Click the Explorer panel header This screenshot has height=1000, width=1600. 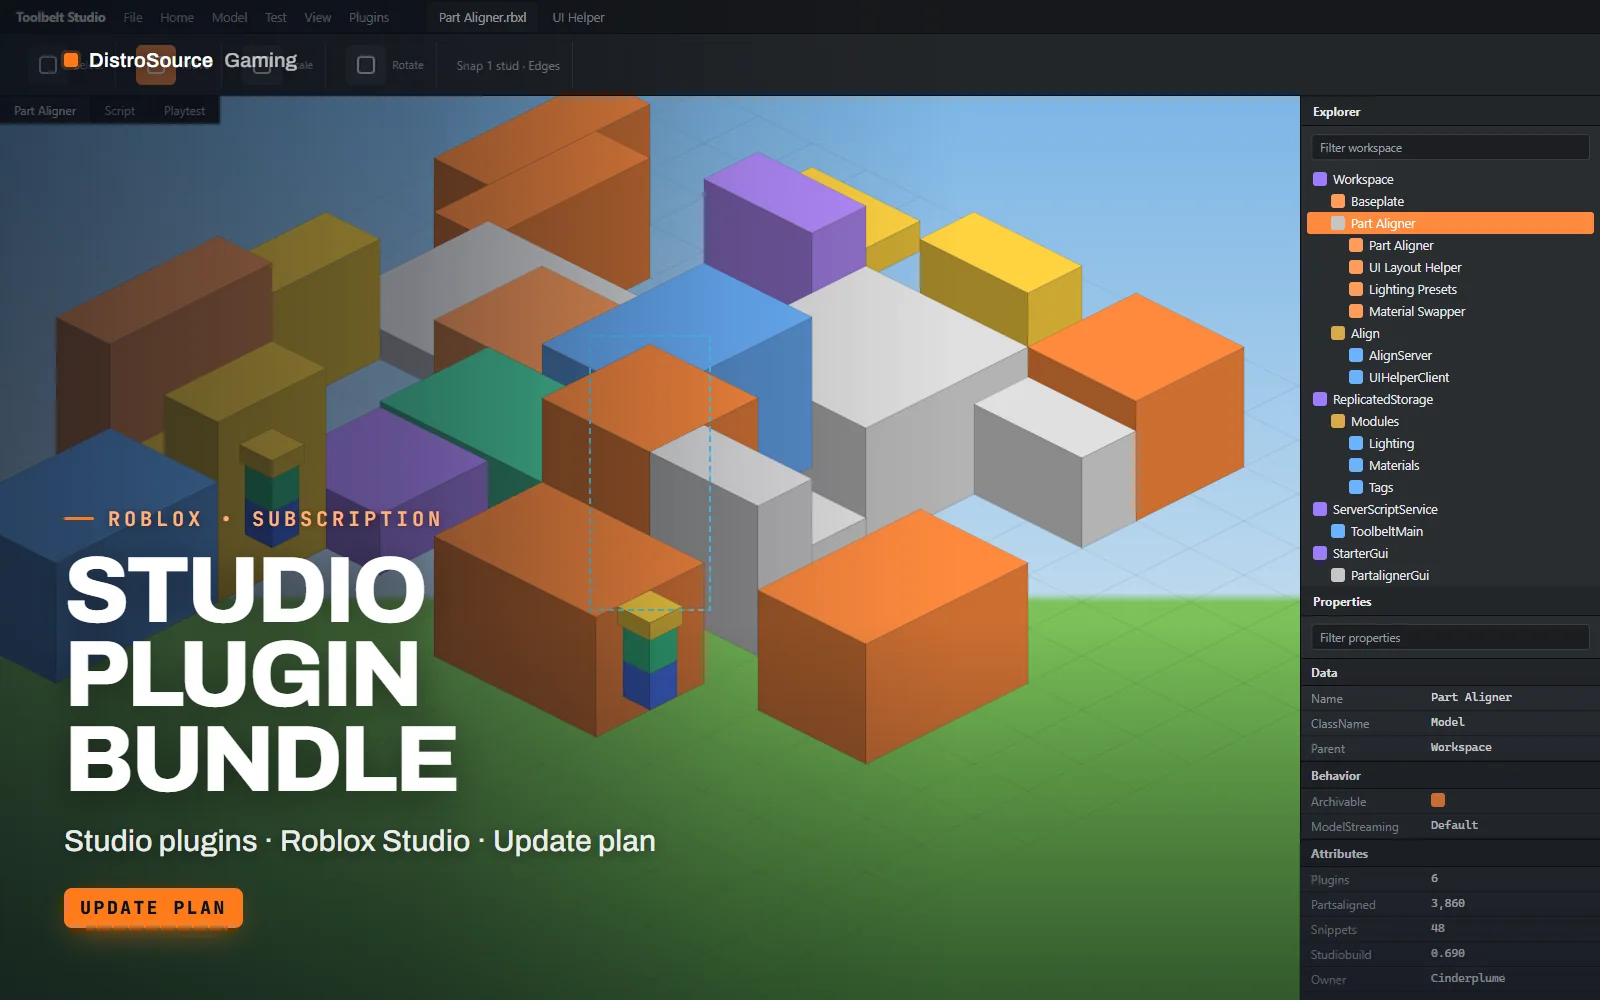(x=1450, y=112)
